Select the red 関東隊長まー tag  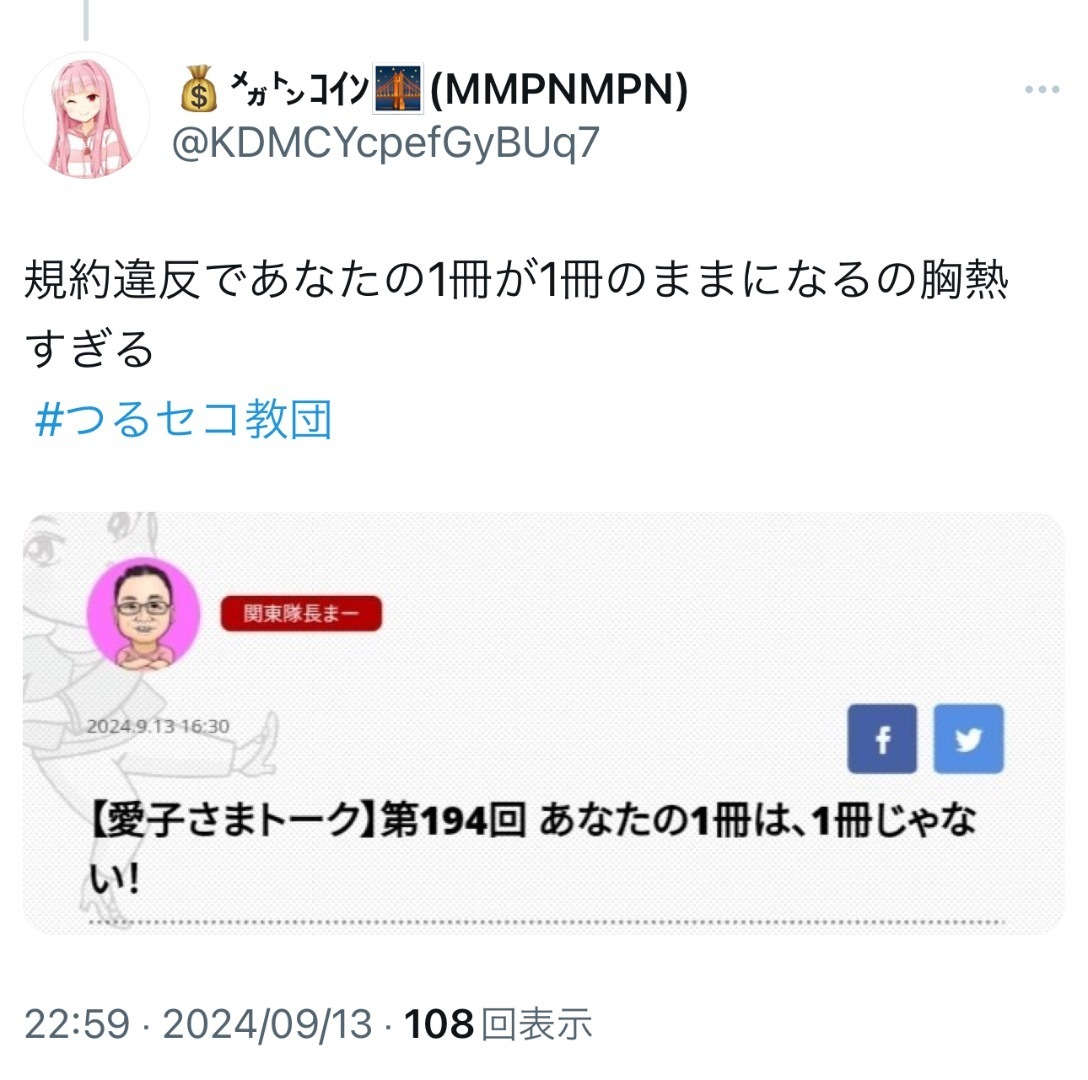[x=301, y=614]
